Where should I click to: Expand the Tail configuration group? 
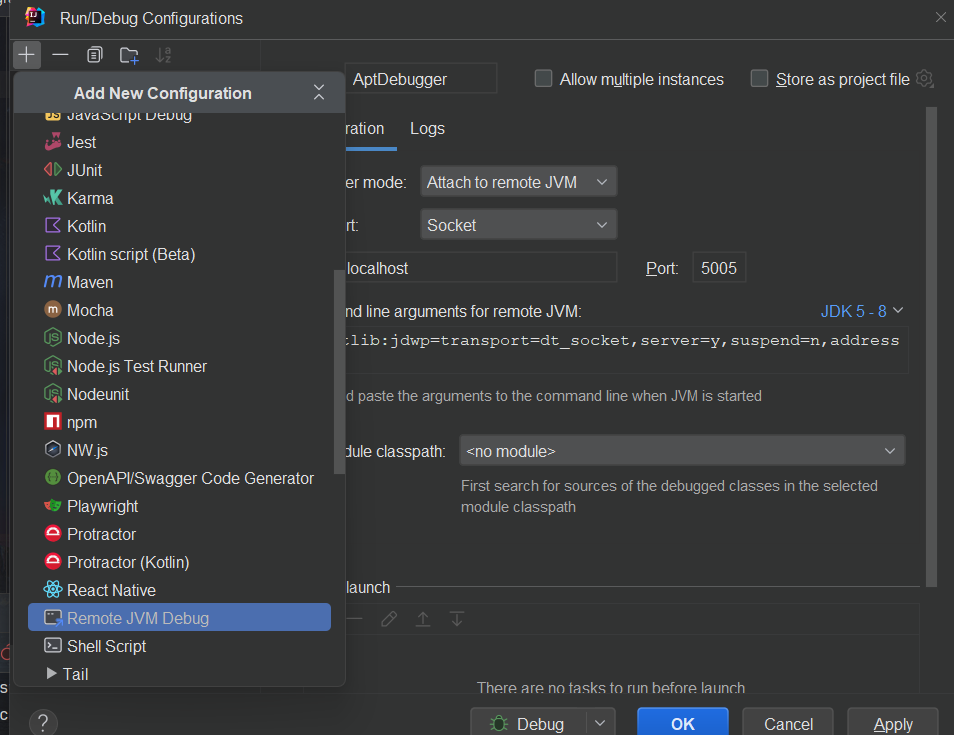(52, 674)
